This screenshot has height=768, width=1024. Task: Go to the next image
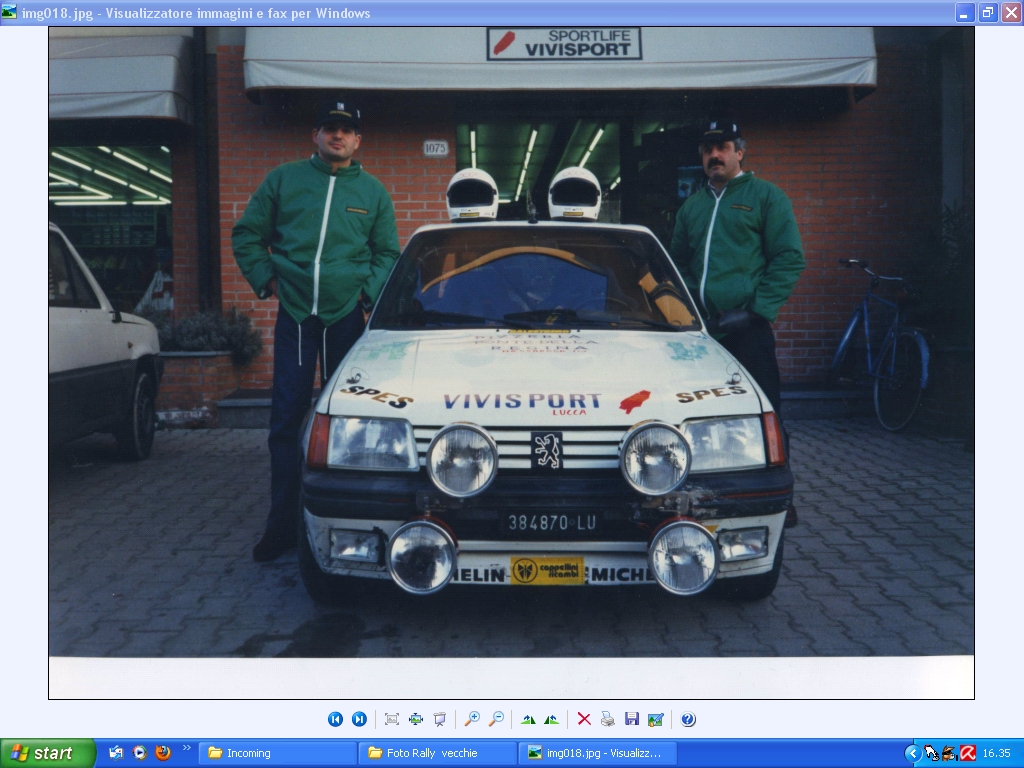click(359, 719)
